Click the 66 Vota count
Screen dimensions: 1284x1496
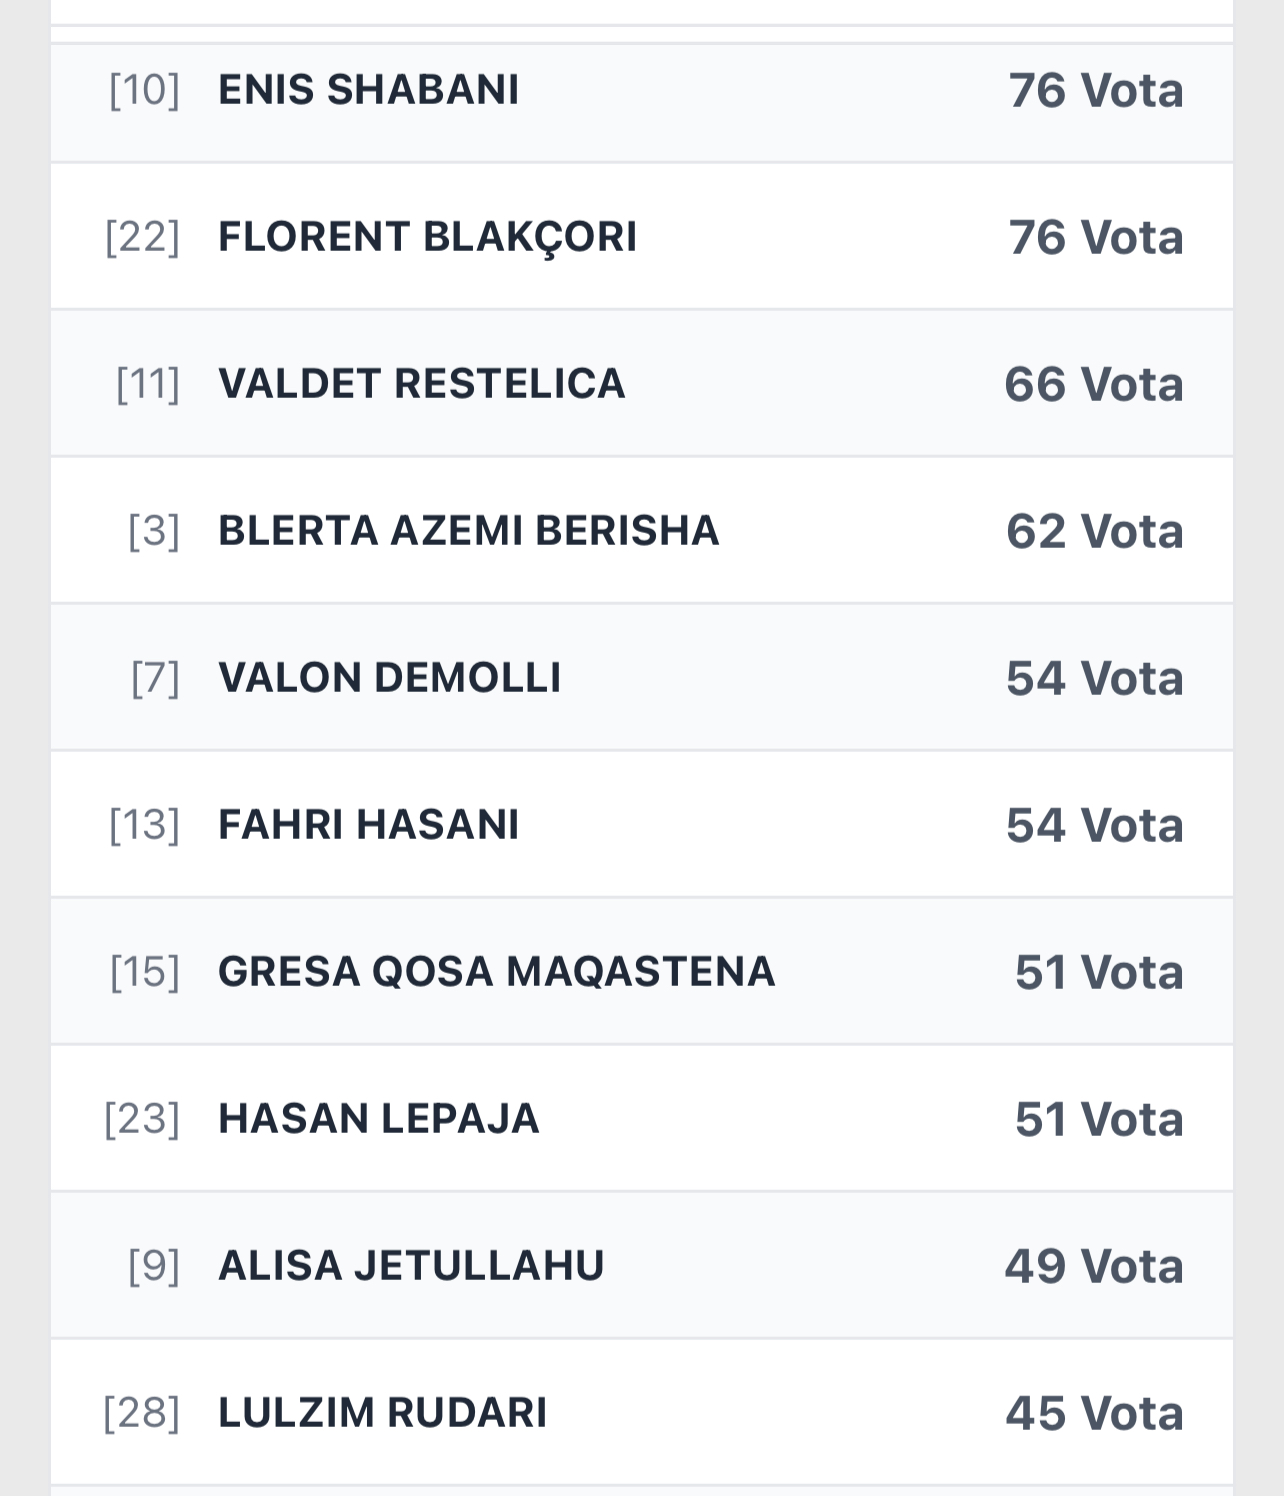pyautogui.click(x=1093, y=385)
